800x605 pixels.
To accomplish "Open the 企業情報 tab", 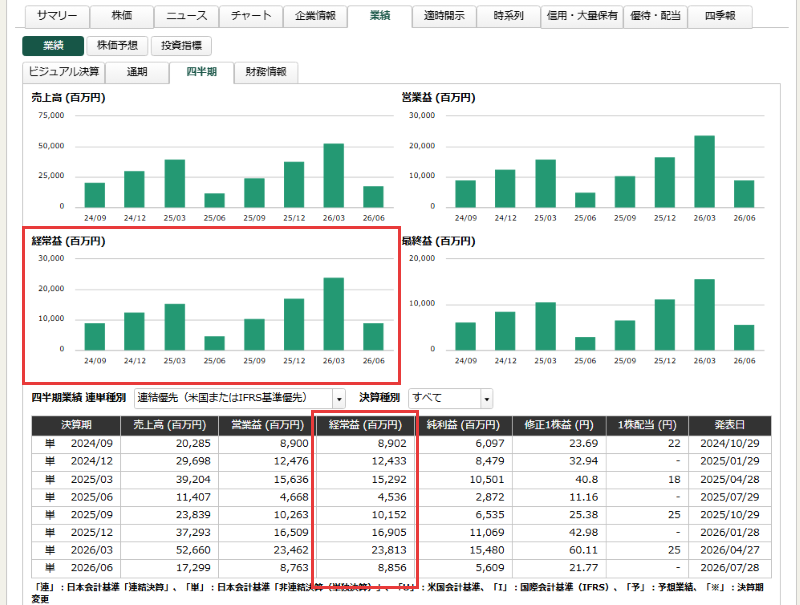I will pos(315,16).
